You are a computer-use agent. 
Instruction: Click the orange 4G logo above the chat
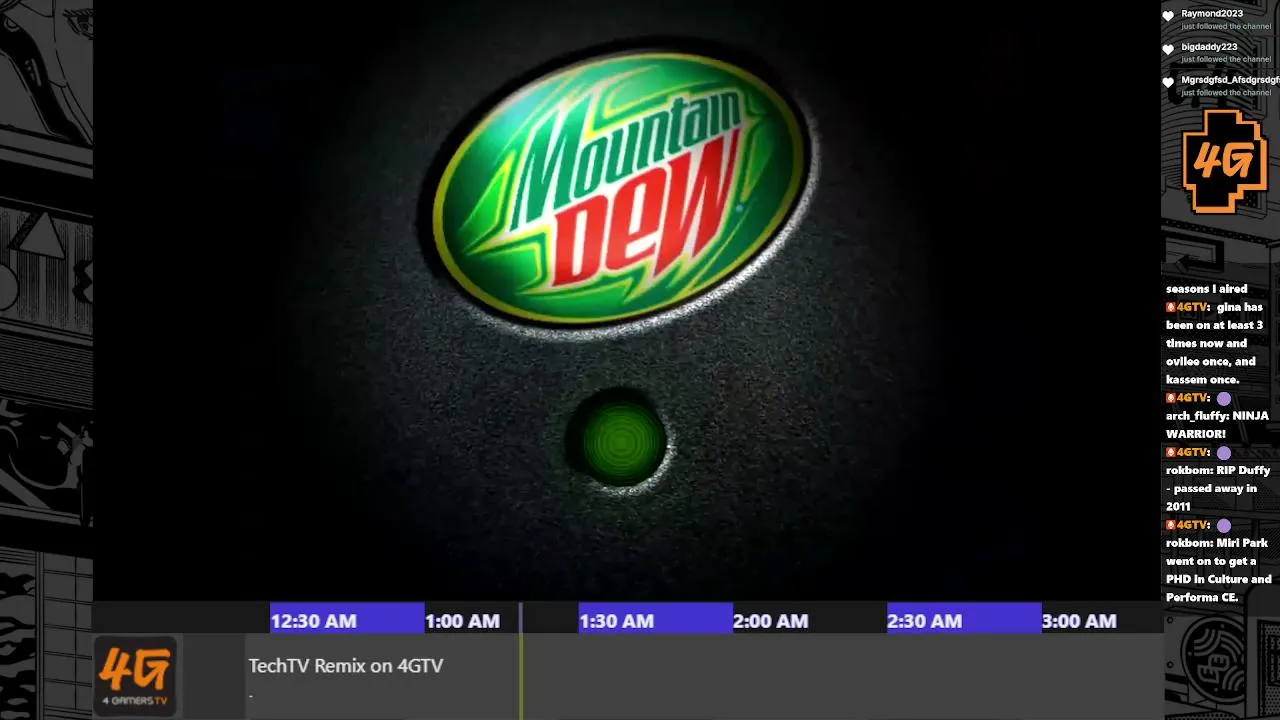[1225, 160]
